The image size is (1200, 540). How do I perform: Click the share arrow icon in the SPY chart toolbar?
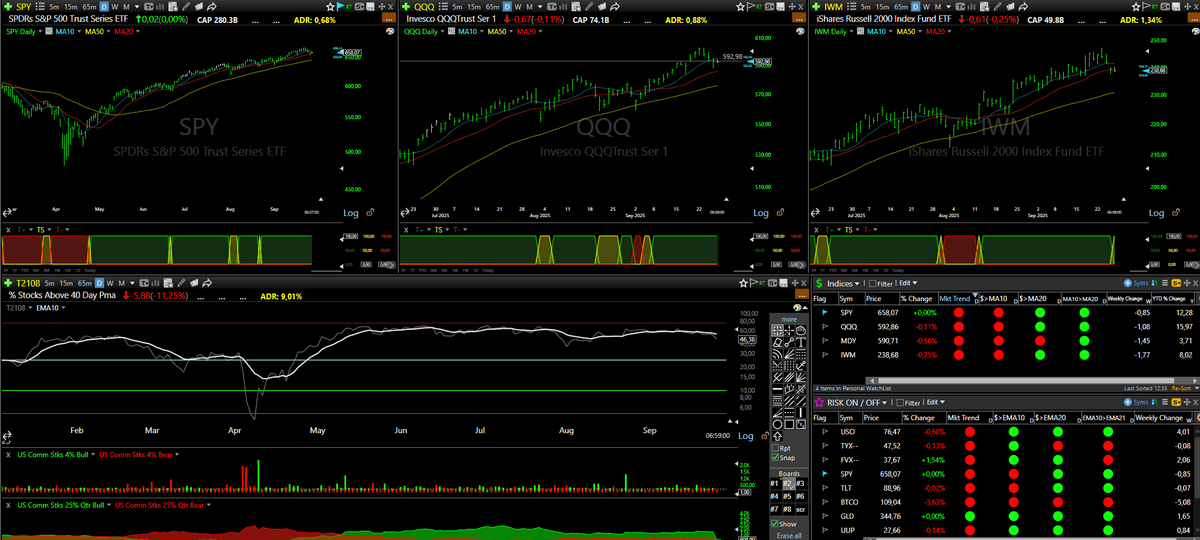(212, 7)
